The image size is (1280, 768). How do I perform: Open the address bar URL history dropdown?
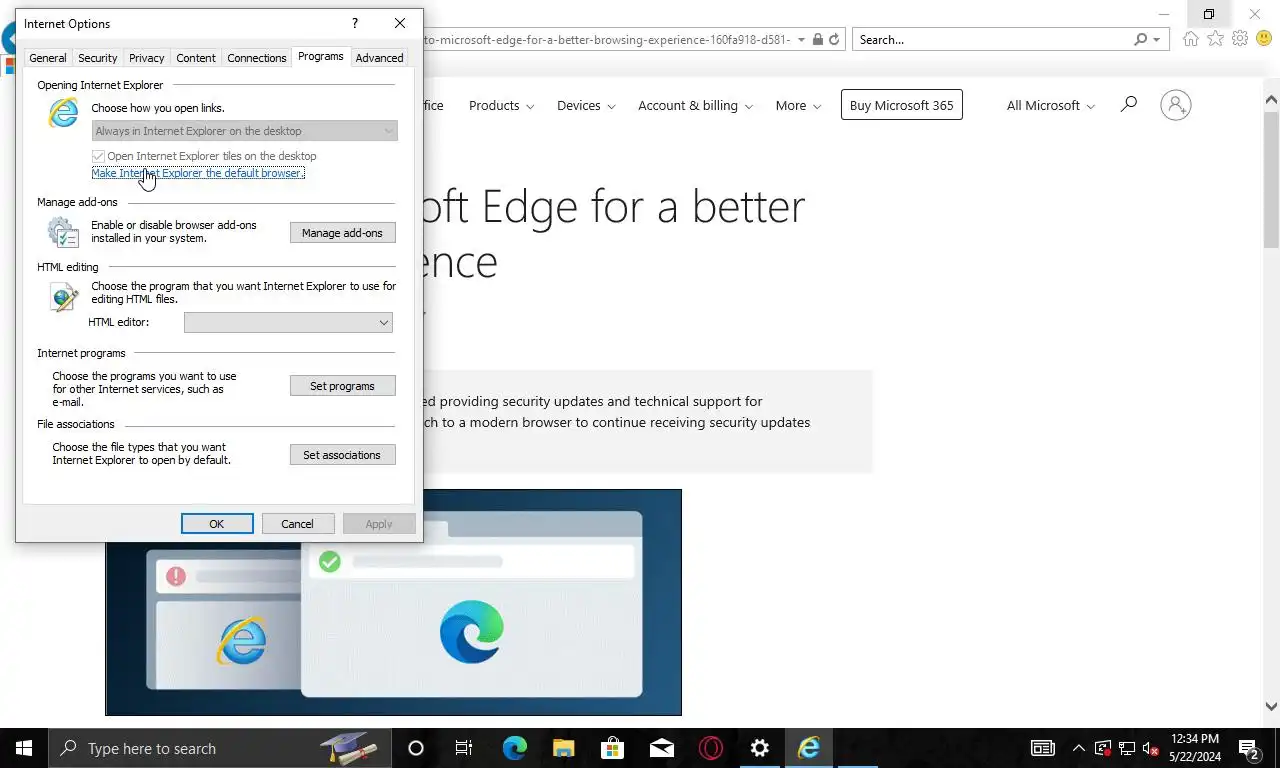801,40
